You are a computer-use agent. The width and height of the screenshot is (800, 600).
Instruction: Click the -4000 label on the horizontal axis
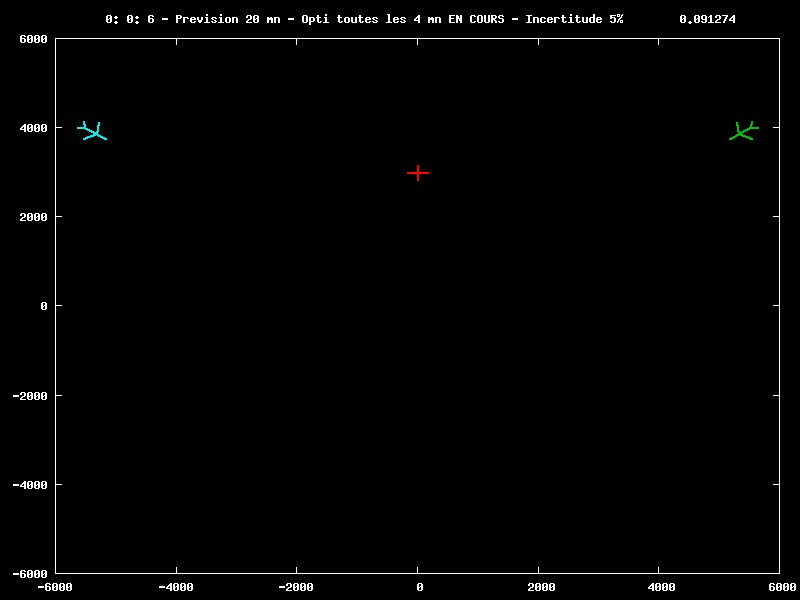175,587
